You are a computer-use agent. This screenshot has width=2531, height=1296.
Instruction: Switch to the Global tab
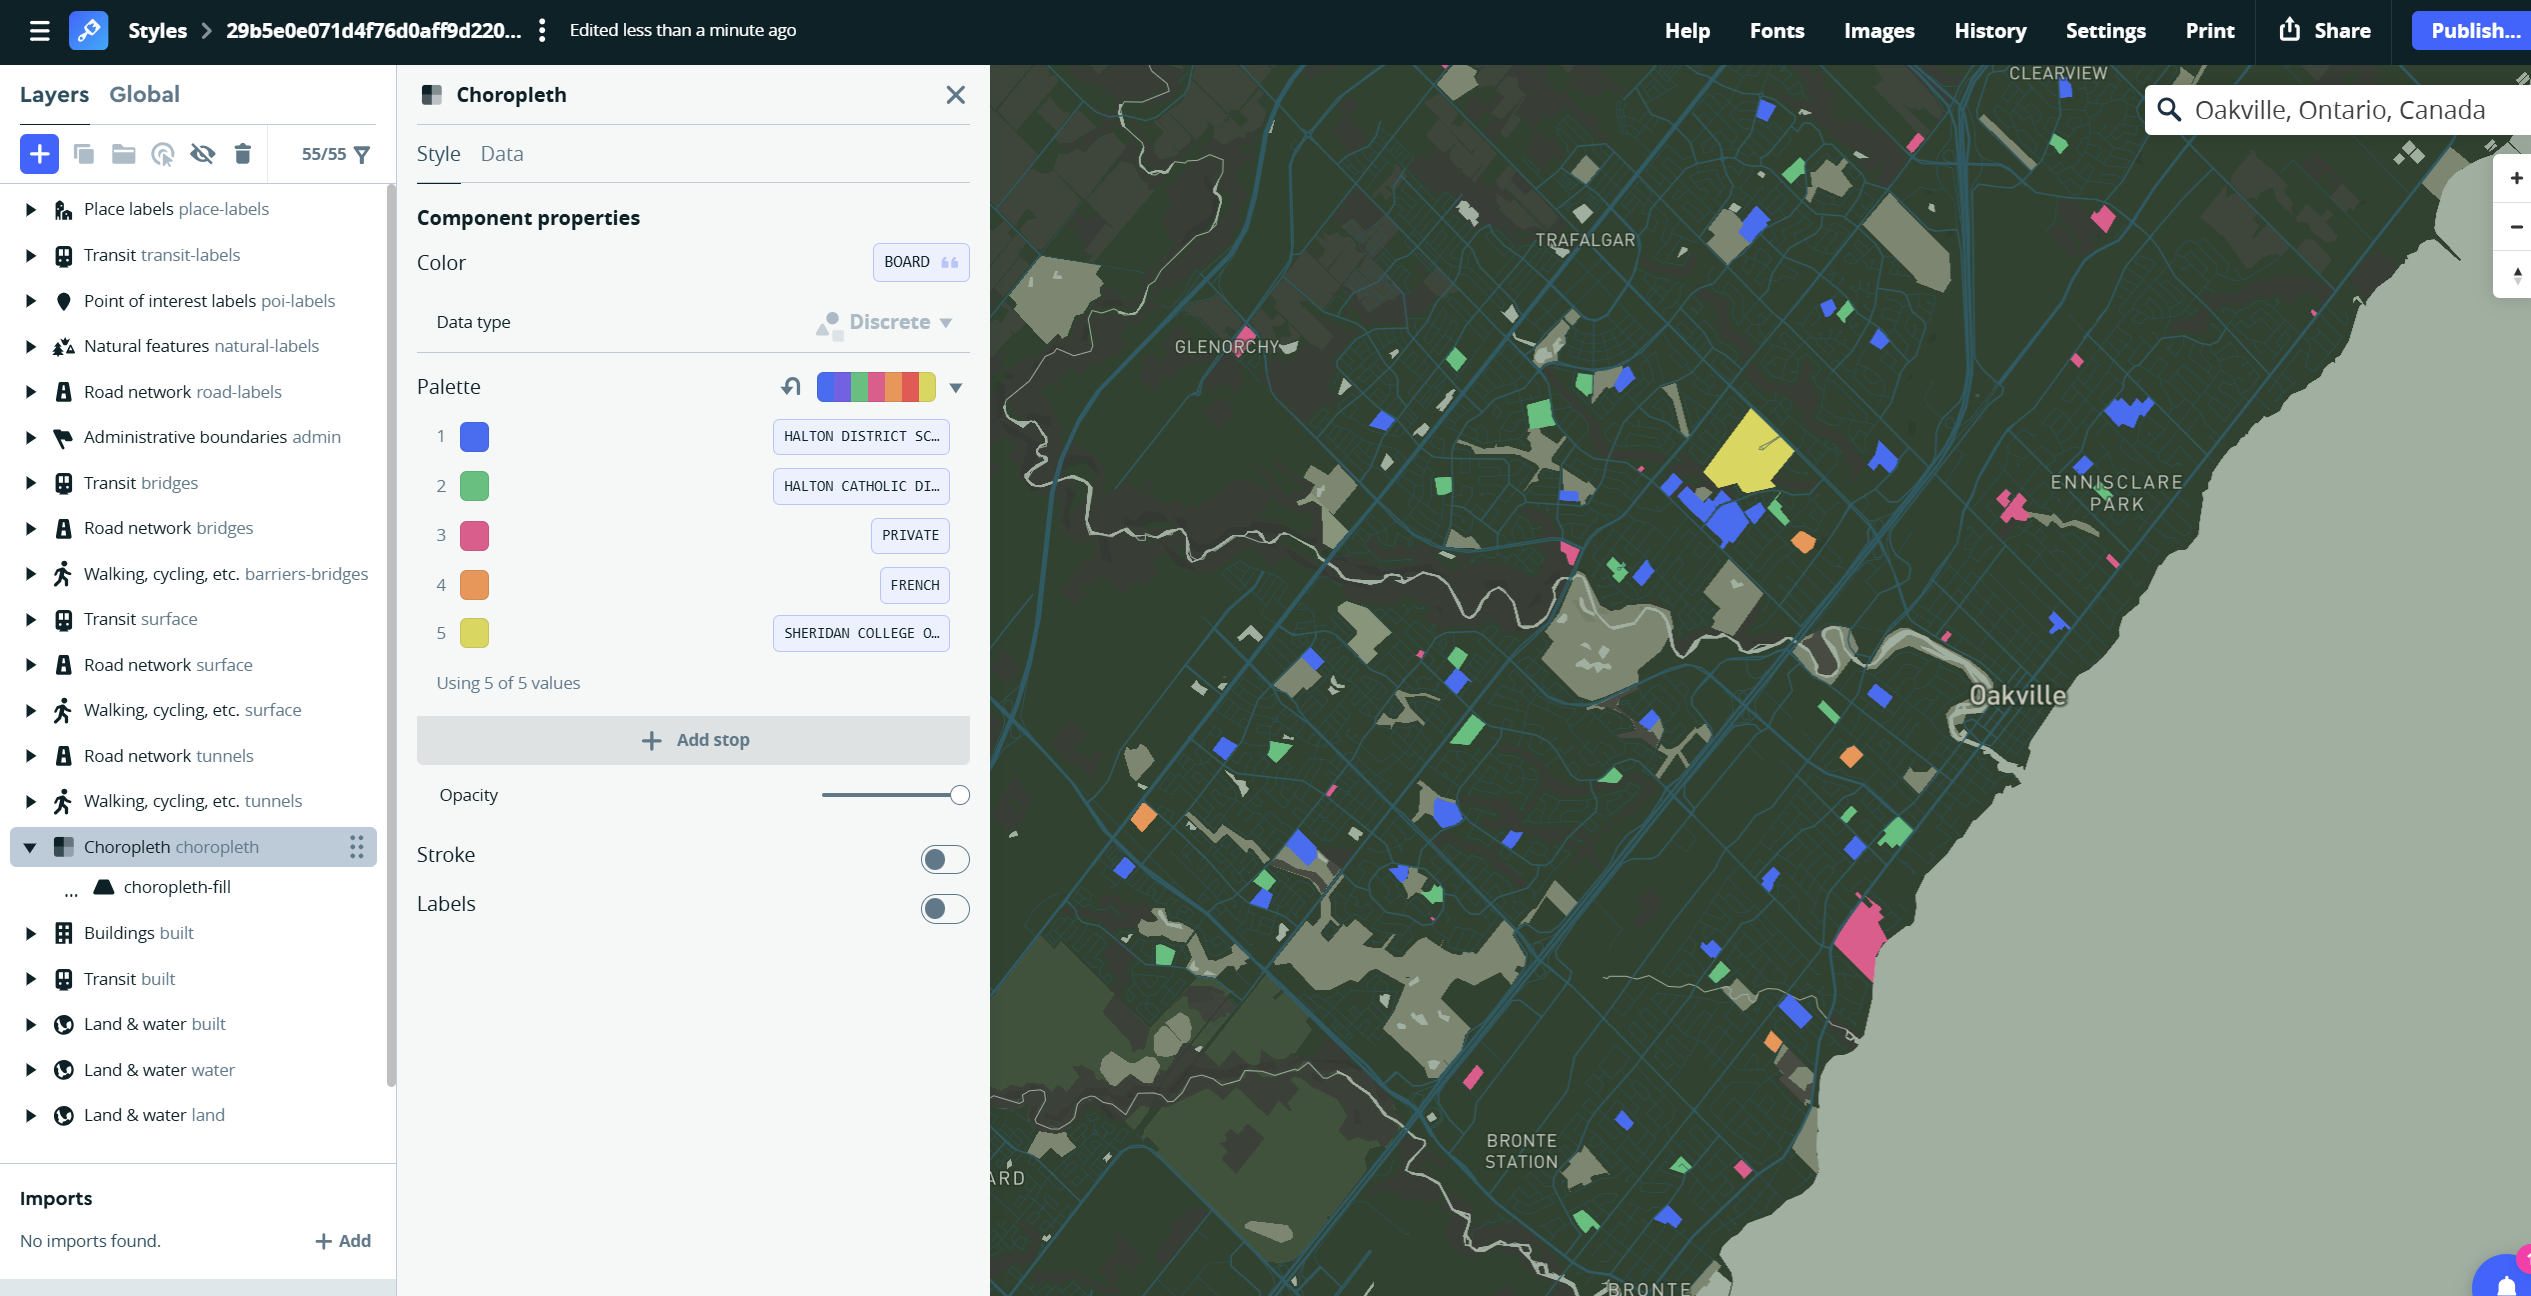(144, 94)
